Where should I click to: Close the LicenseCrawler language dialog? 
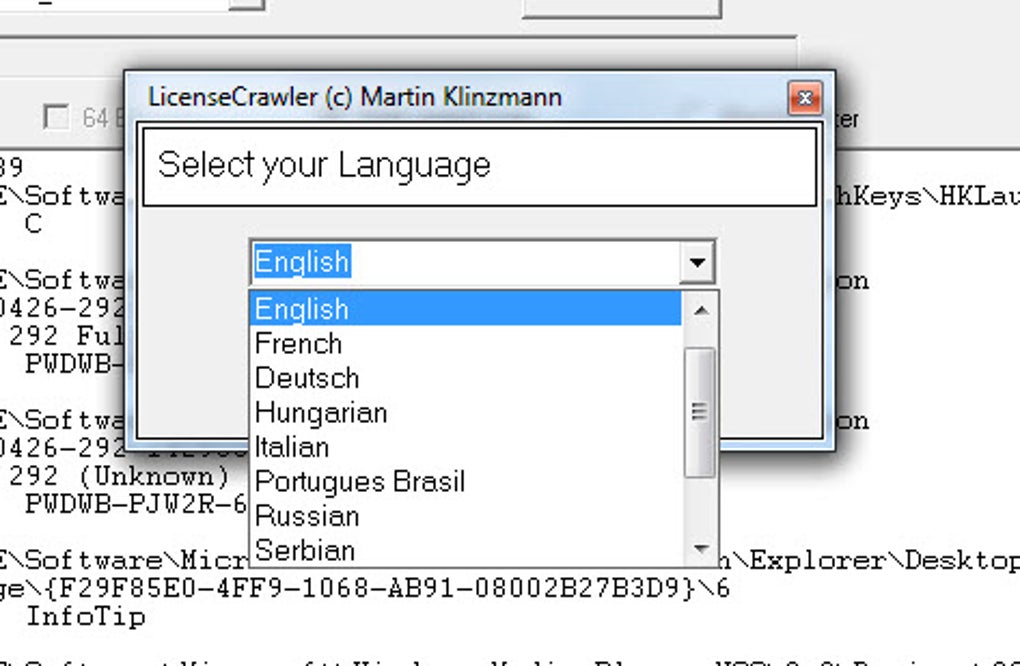(805, 98)
